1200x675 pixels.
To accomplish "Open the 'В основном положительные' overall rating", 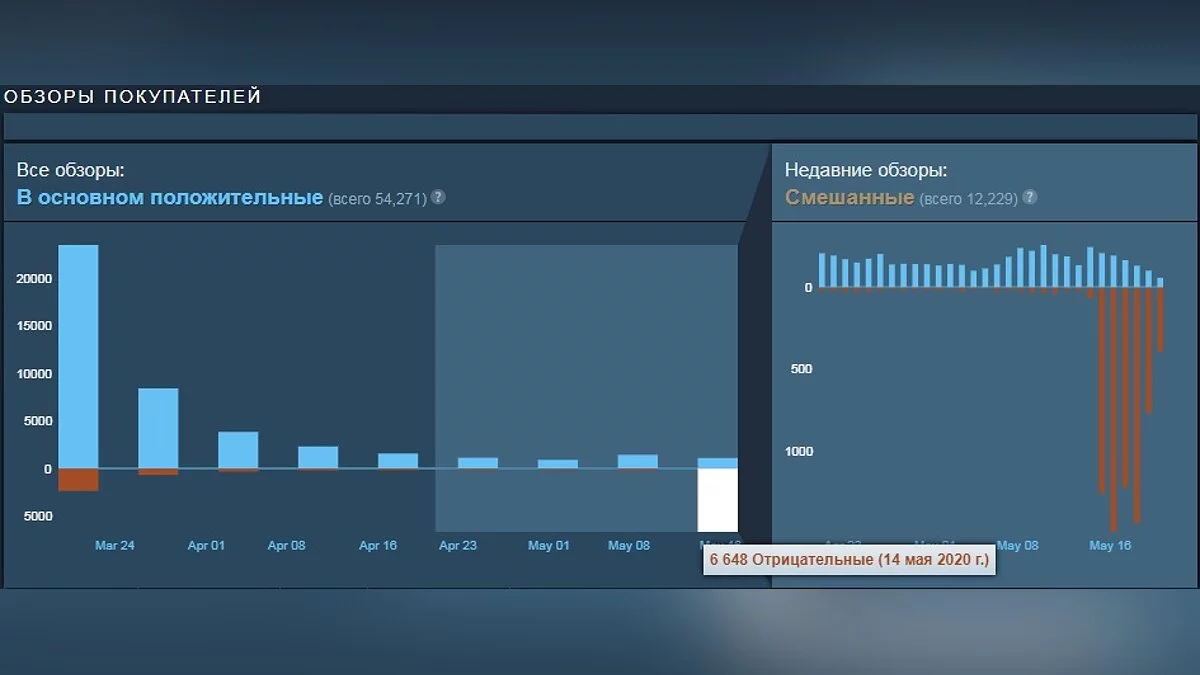I will [x=170, y=197].
